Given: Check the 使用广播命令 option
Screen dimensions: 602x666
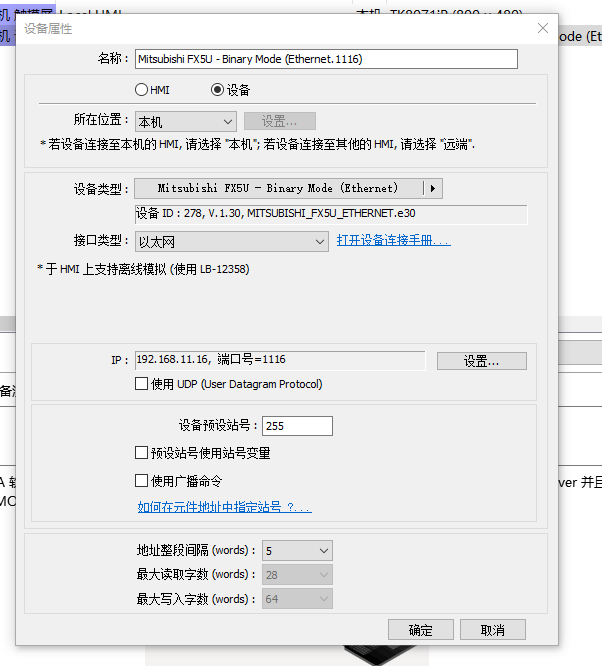Looking at the screenshot, I should [x=141, y=481].
